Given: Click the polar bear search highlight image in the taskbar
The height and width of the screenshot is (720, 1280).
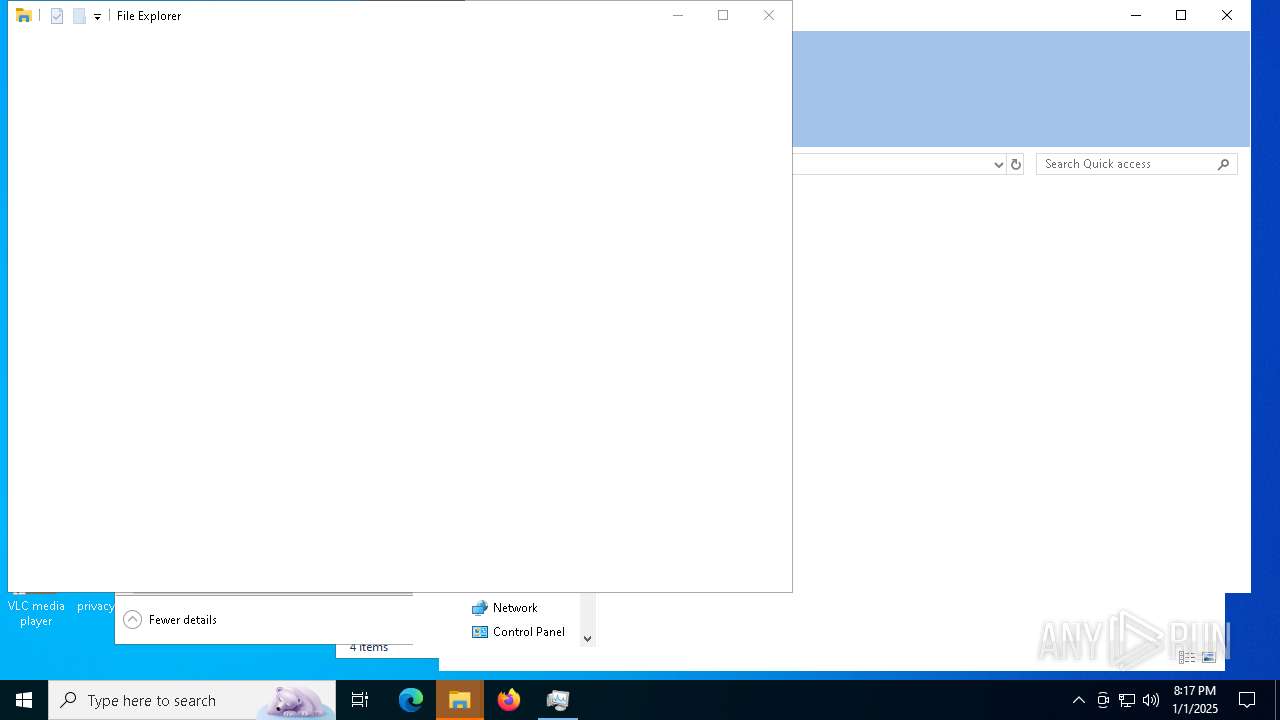Looking at the screenshot, I should click(296, 701).
